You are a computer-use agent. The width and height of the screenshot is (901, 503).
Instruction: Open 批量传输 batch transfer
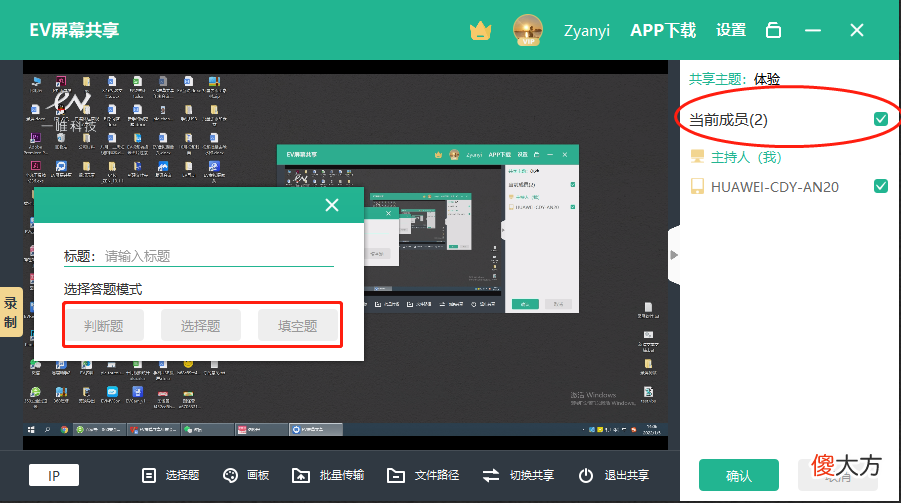328,475
